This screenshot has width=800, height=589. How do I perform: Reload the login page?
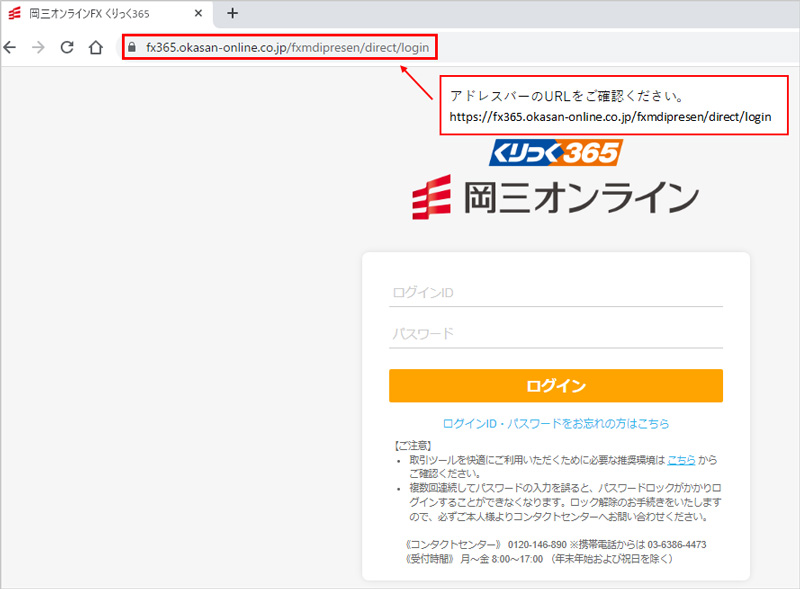[66, 47]
